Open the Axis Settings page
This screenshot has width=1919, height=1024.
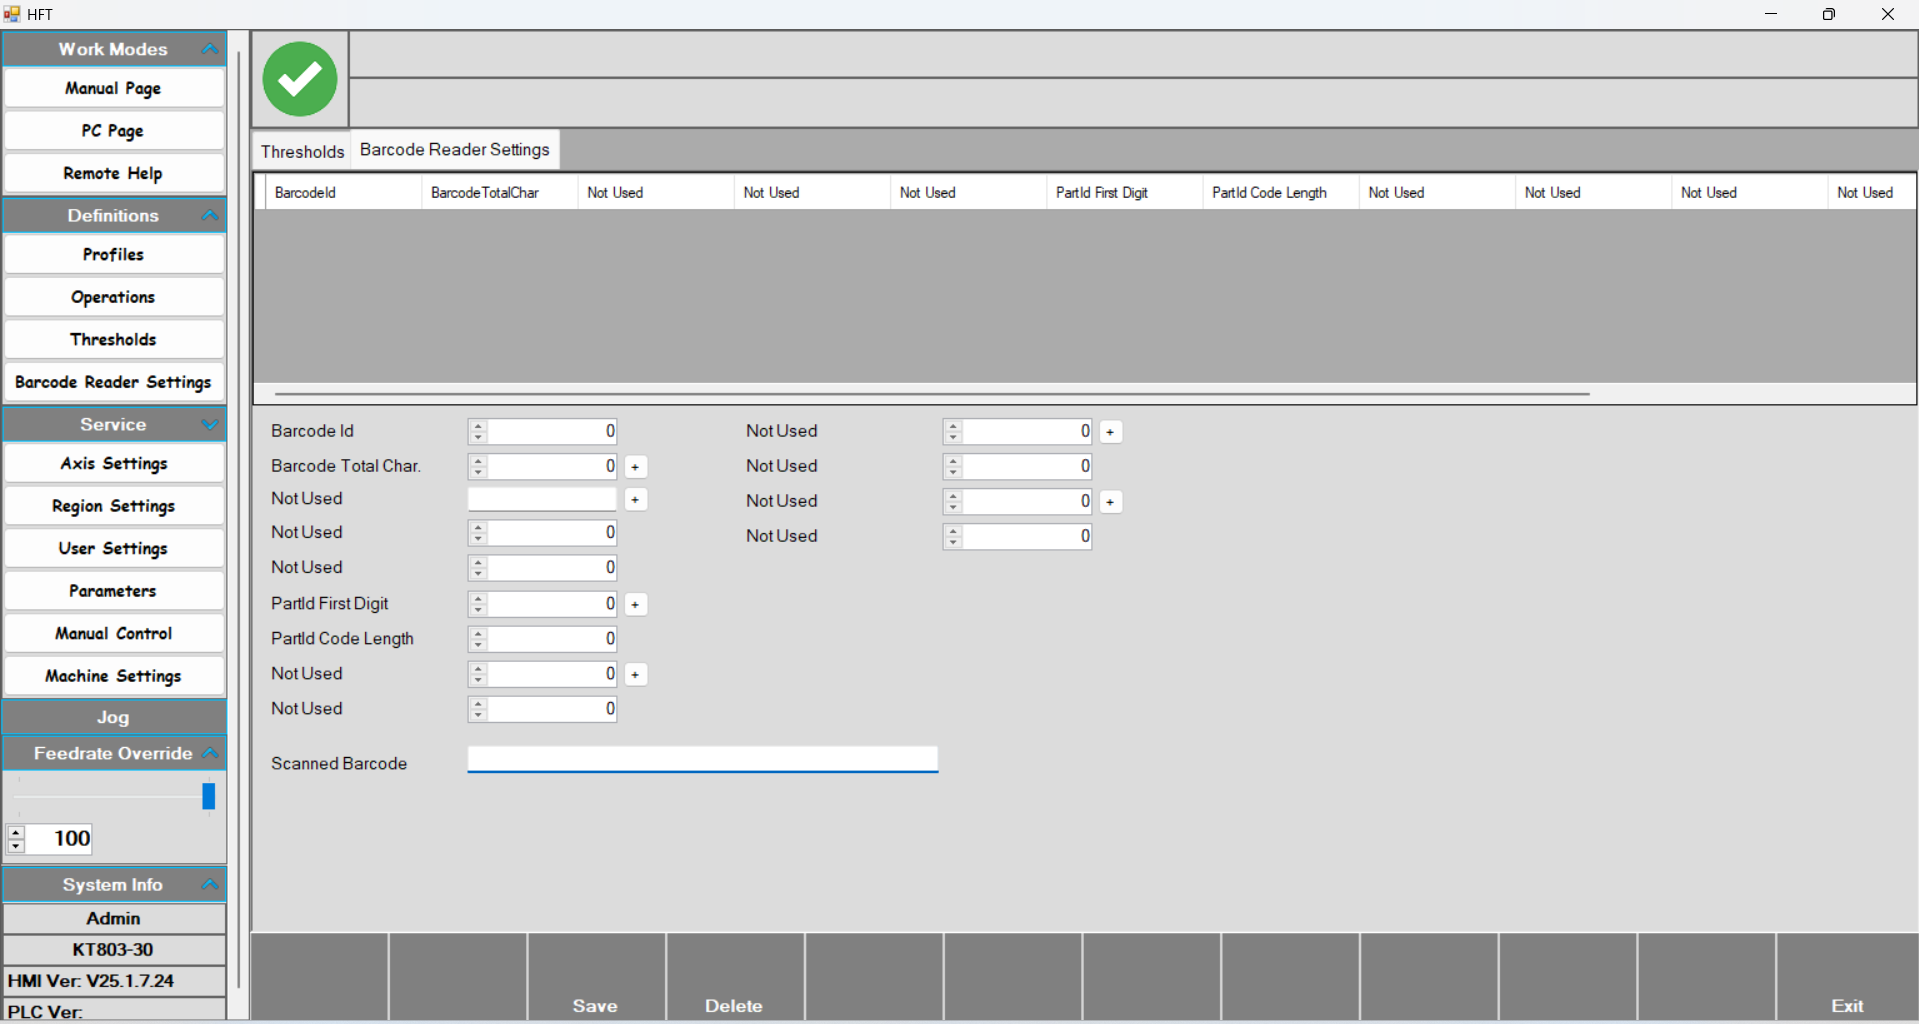tap(114, 464)
